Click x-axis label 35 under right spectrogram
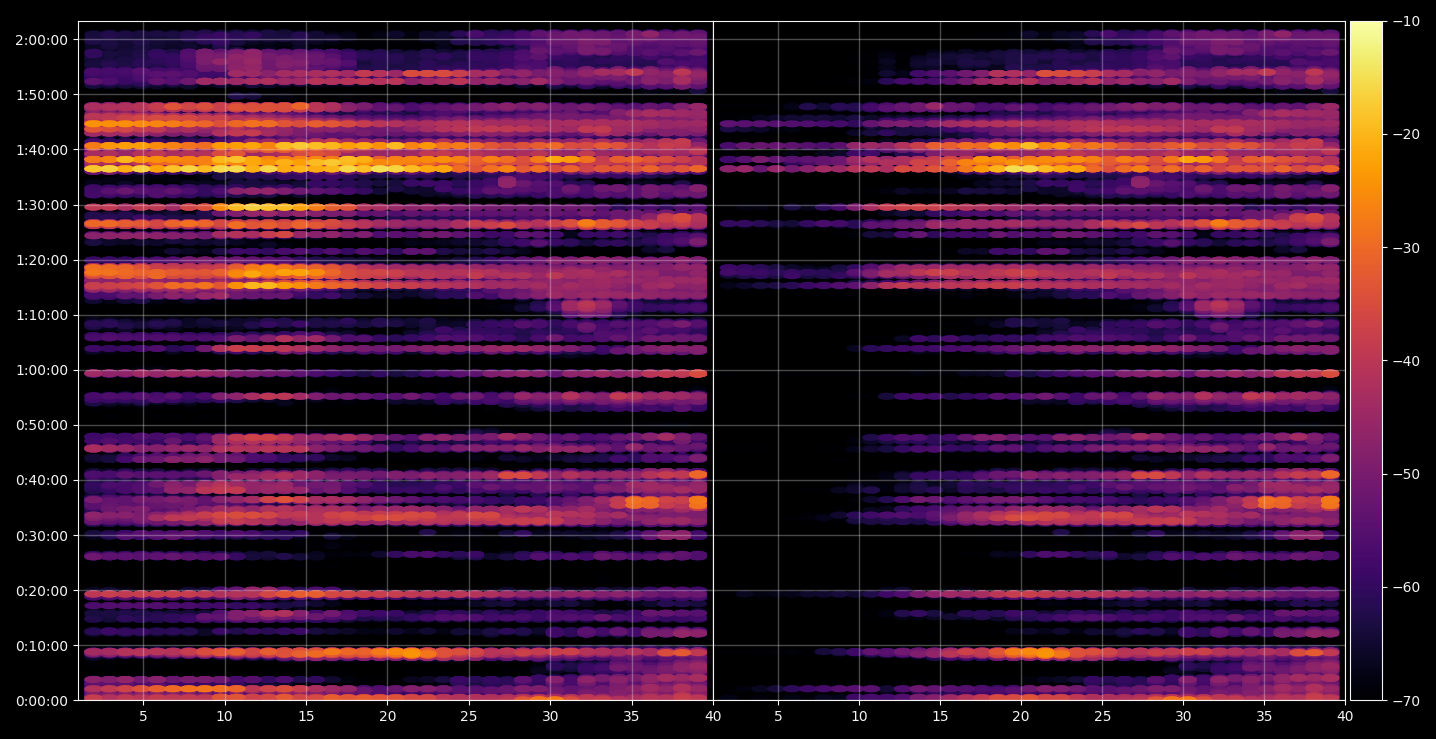Screen dimensions: 1436x739 tap(1264, 716)
